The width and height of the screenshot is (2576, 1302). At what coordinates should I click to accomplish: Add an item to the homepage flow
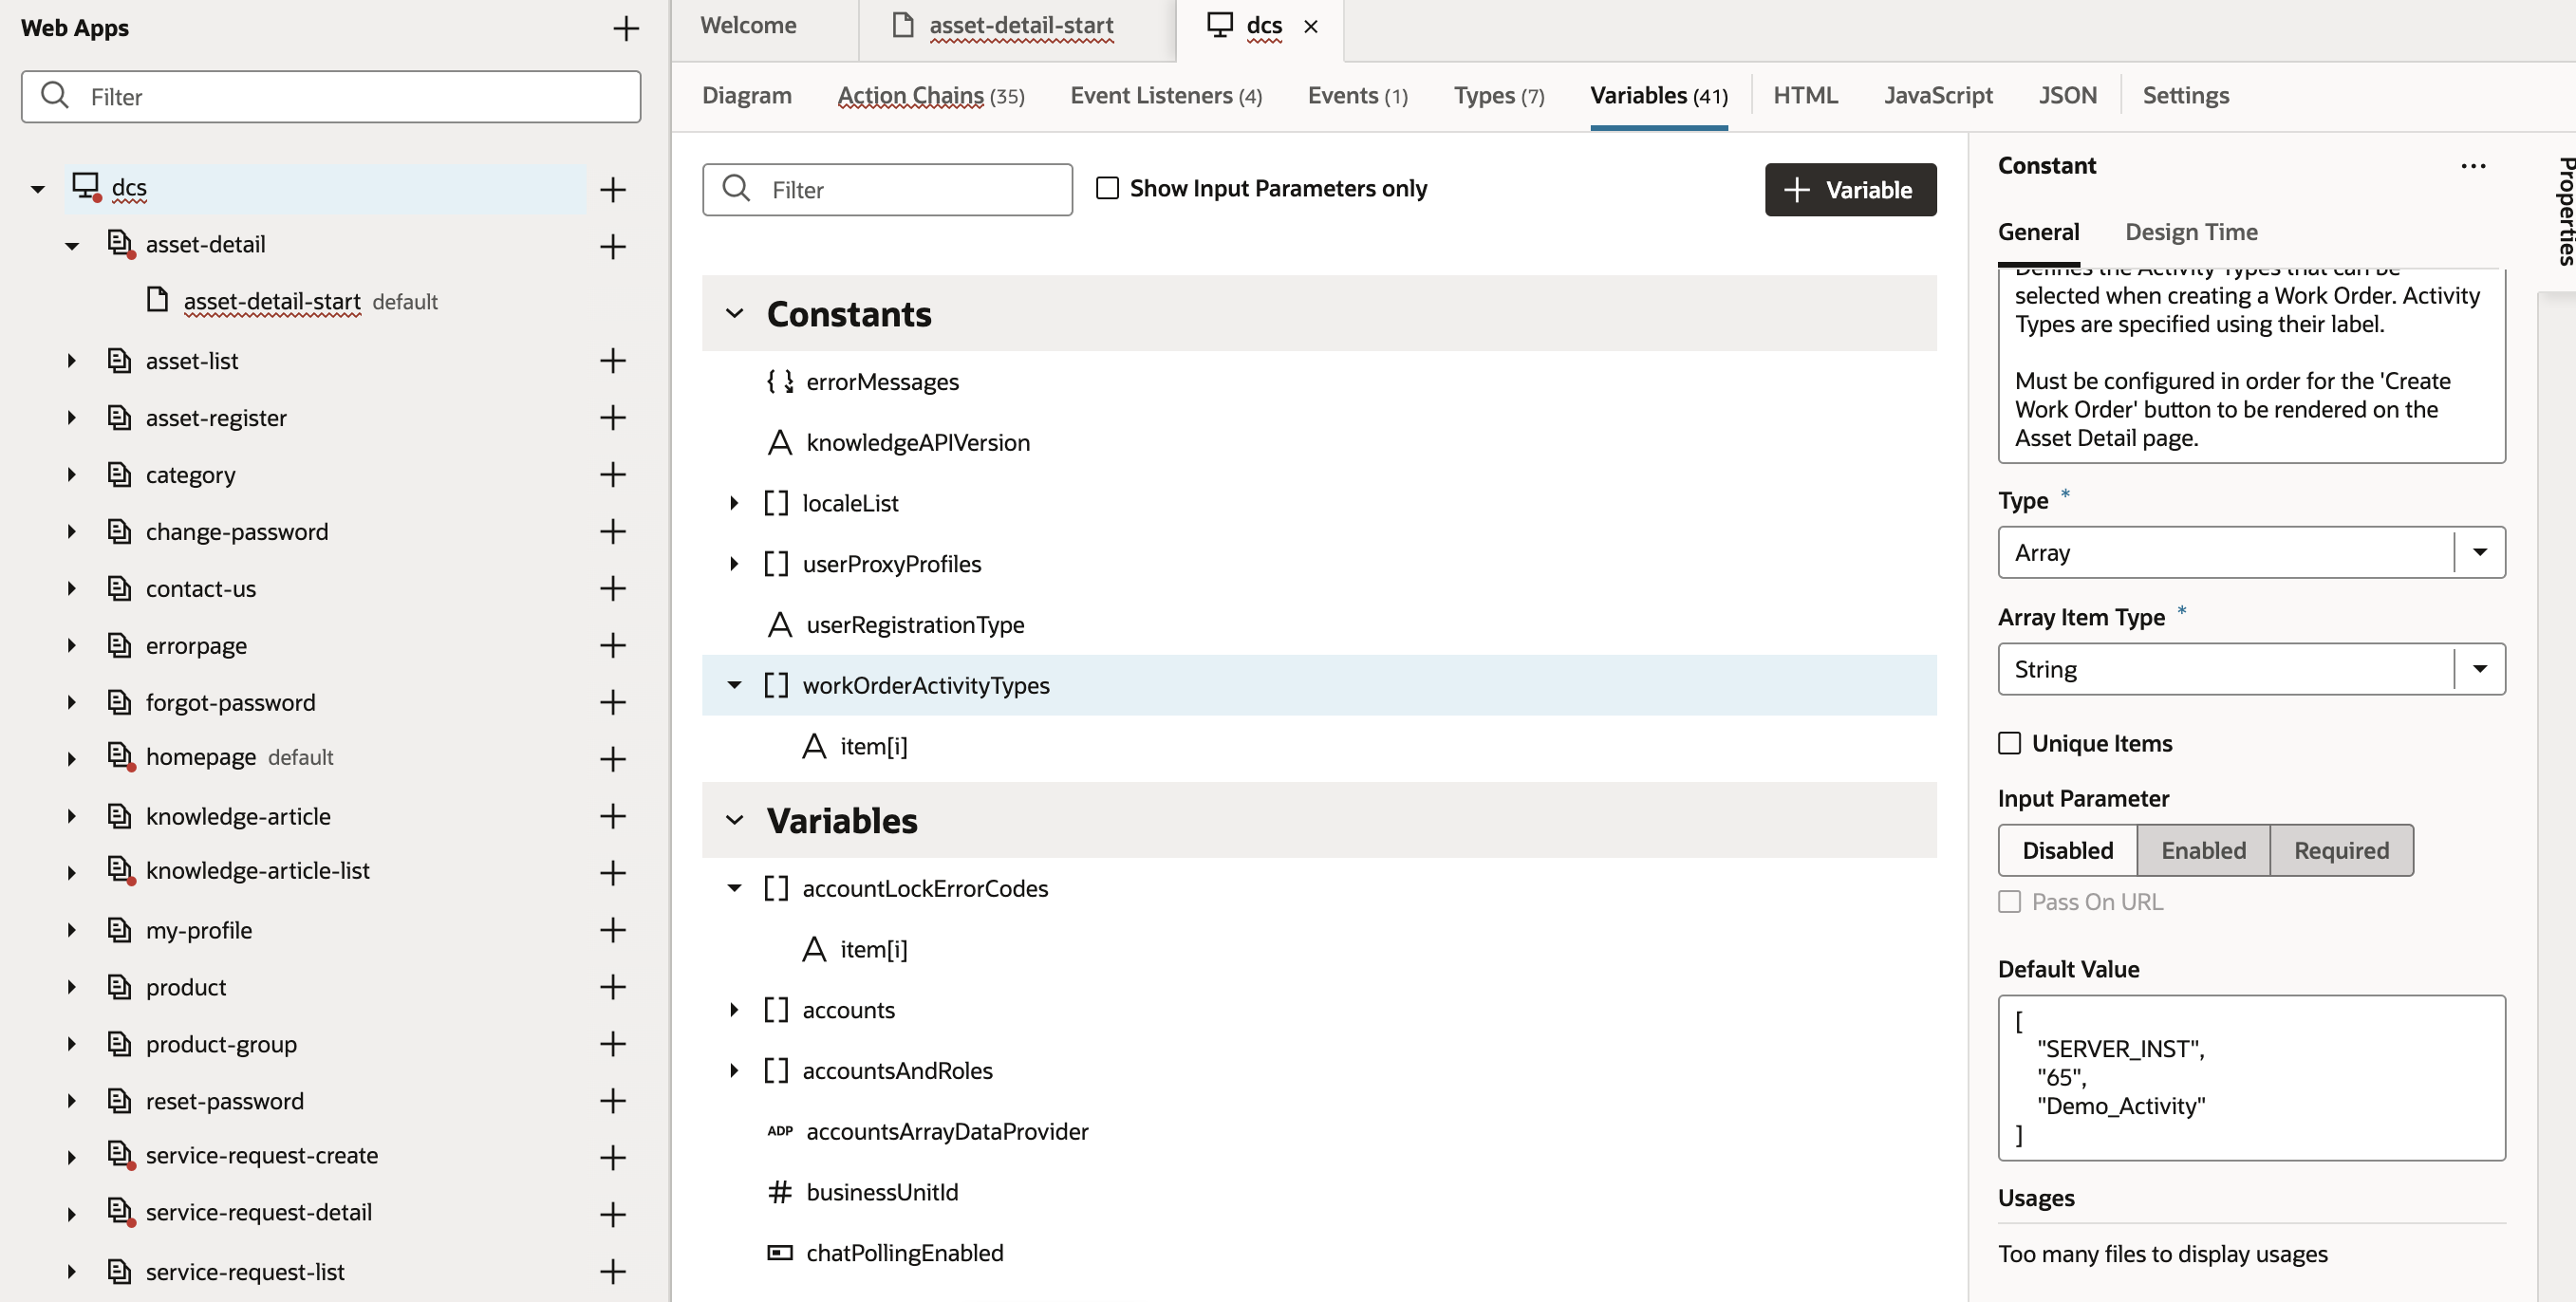[613, 759]
